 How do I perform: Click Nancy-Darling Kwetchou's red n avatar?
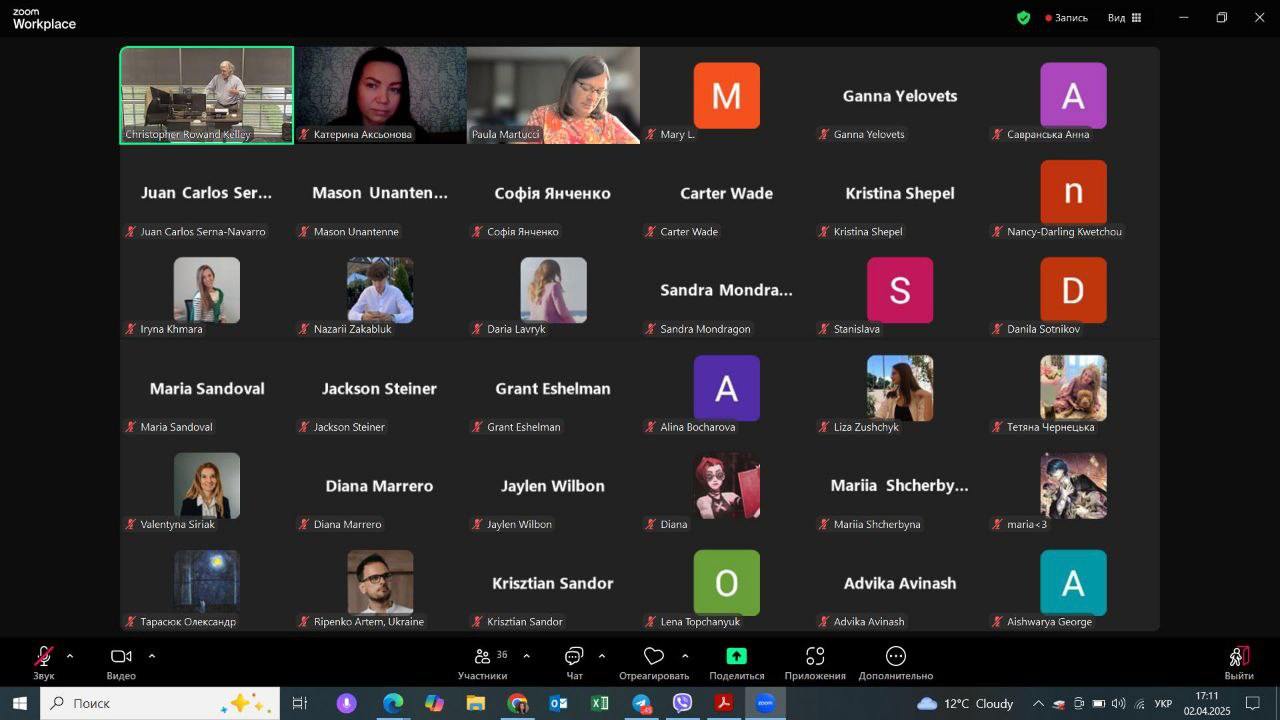[x=1073, y=193]
